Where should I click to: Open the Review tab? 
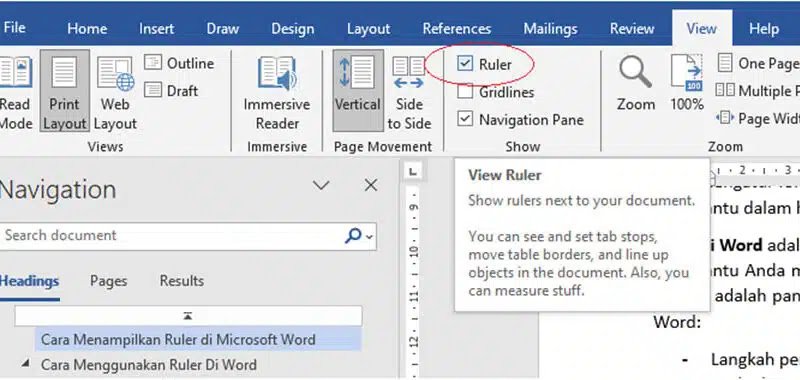(632, 29)
